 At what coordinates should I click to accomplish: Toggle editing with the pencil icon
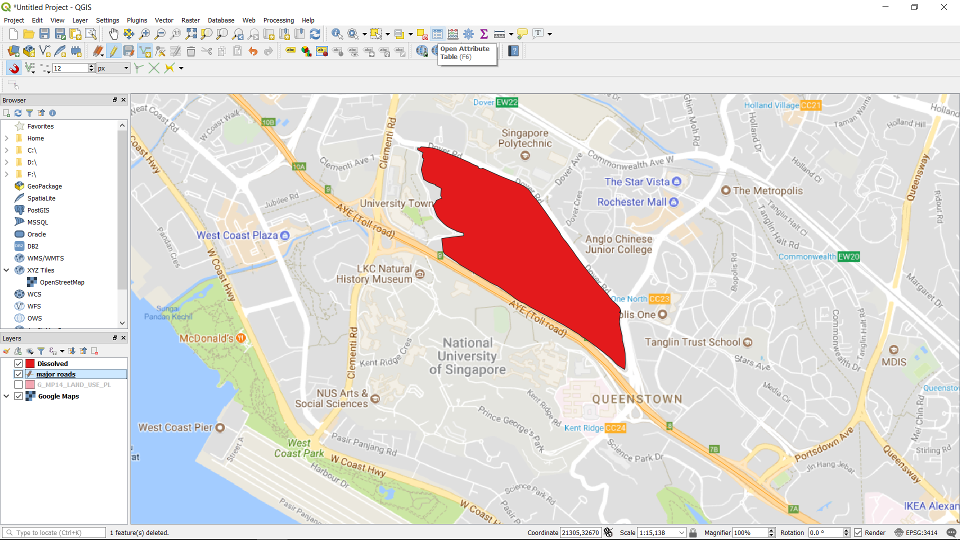(x=113, y=51)
